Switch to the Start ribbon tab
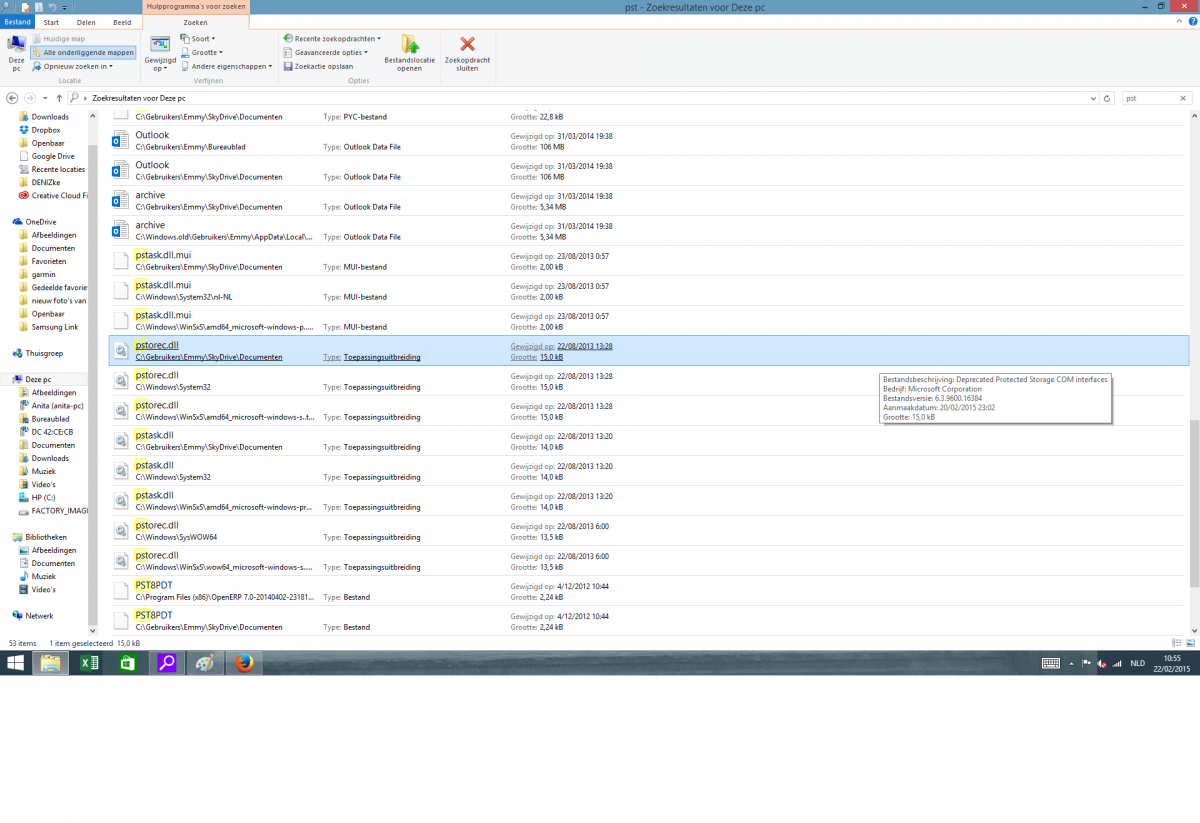1200x823 pixels. click(x=51, y=22)
